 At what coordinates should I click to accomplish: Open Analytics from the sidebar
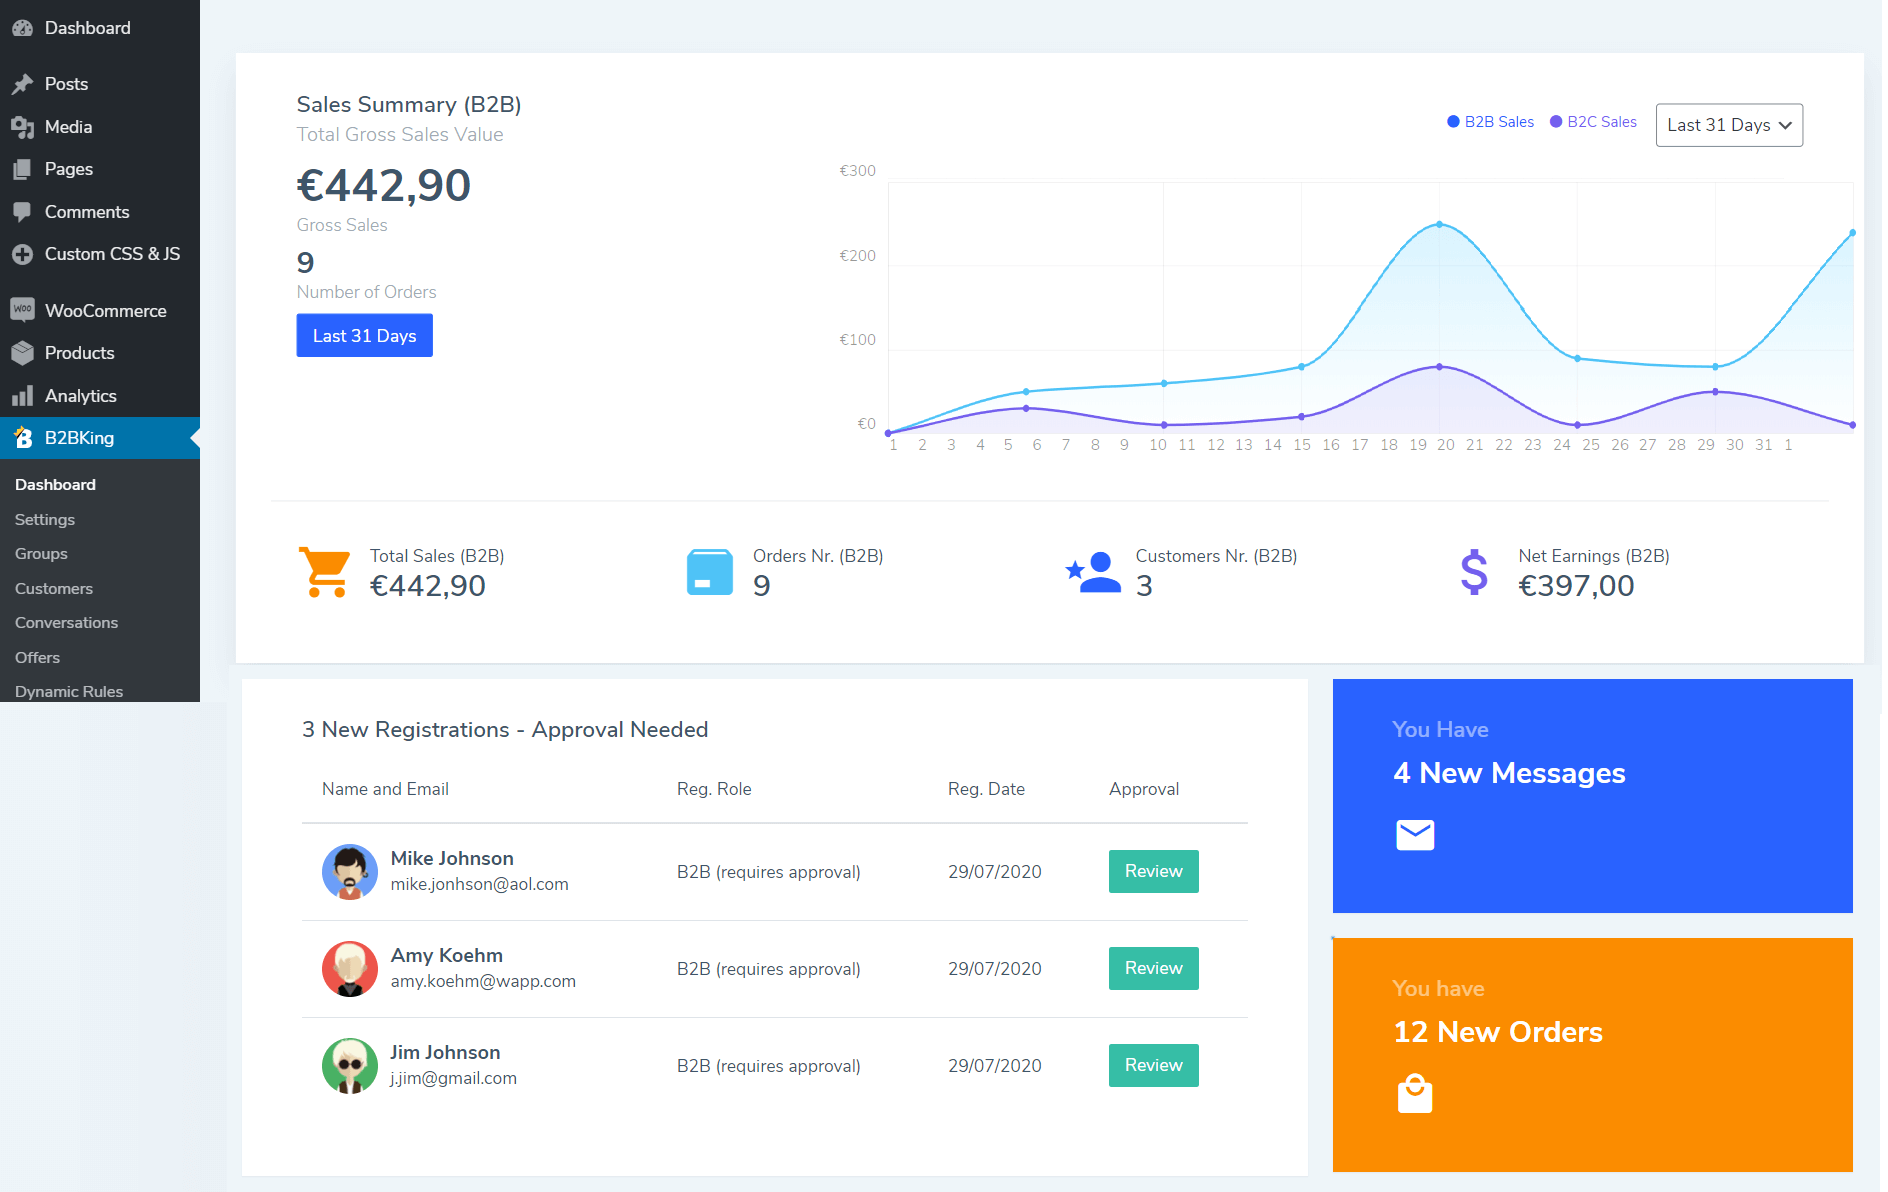[80, 396]
